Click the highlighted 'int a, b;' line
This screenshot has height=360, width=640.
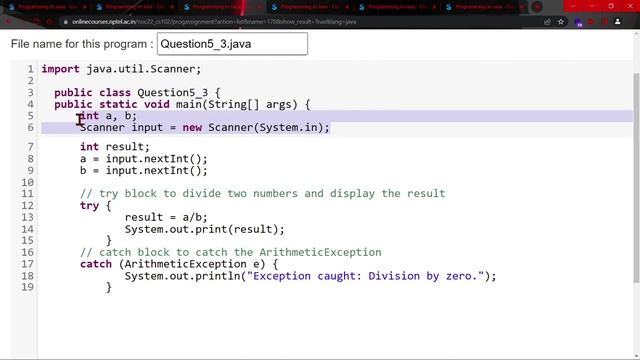point(108,116)
